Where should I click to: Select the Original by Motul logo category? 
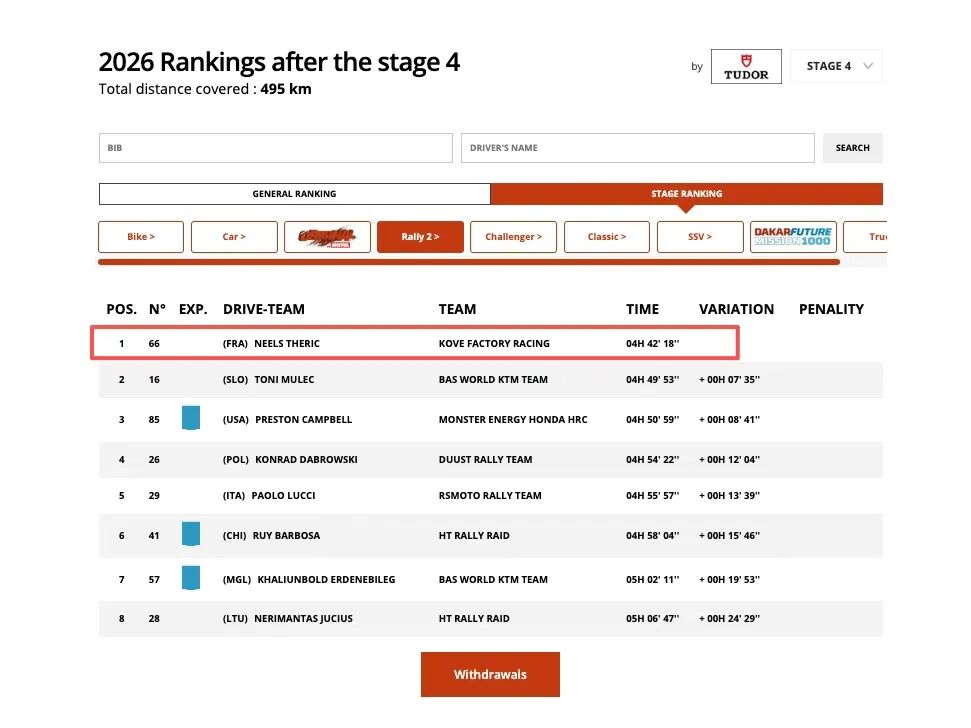pos(327,237)
